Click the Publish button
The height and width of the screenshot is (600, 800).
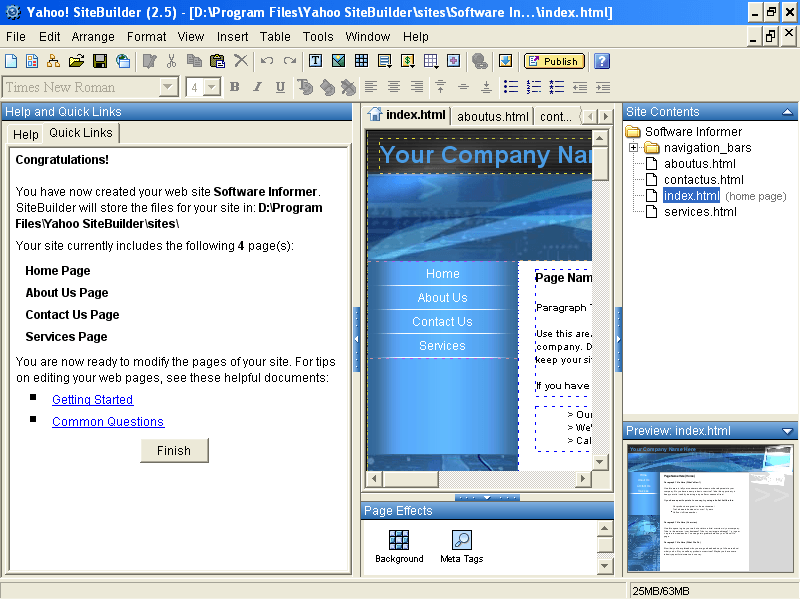click(x=554, y=61)
